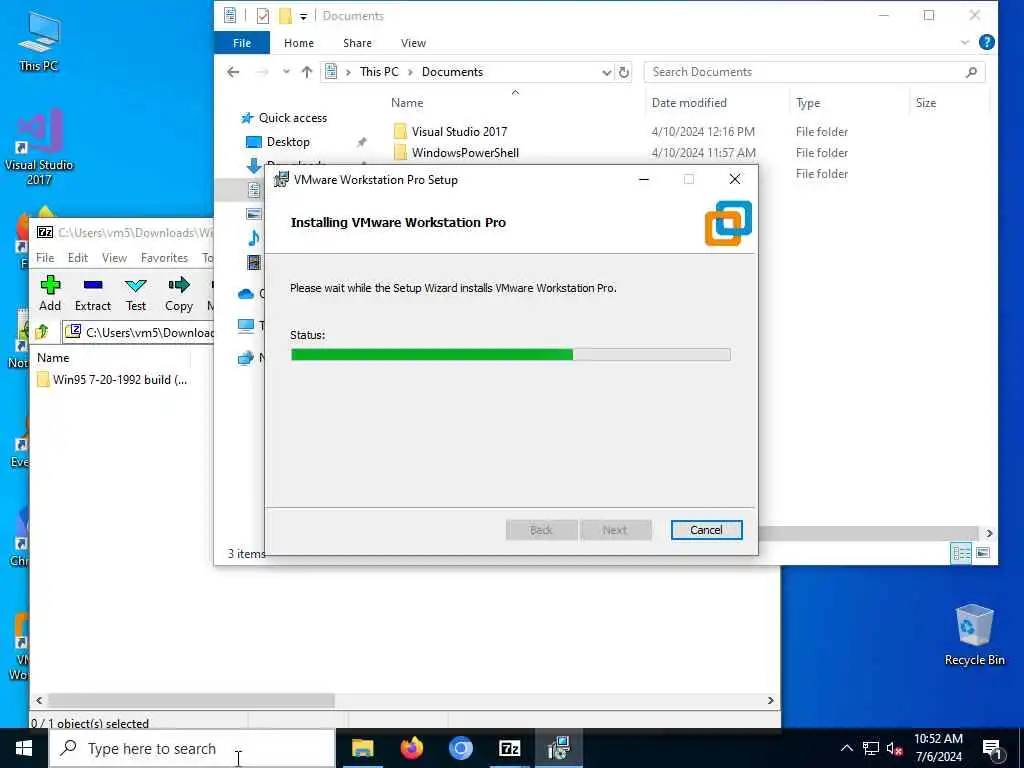Open the 7-Zip Edit menu
Image resolution: width=1024 pixels, height=768 pixels.
tap(78, 258)
